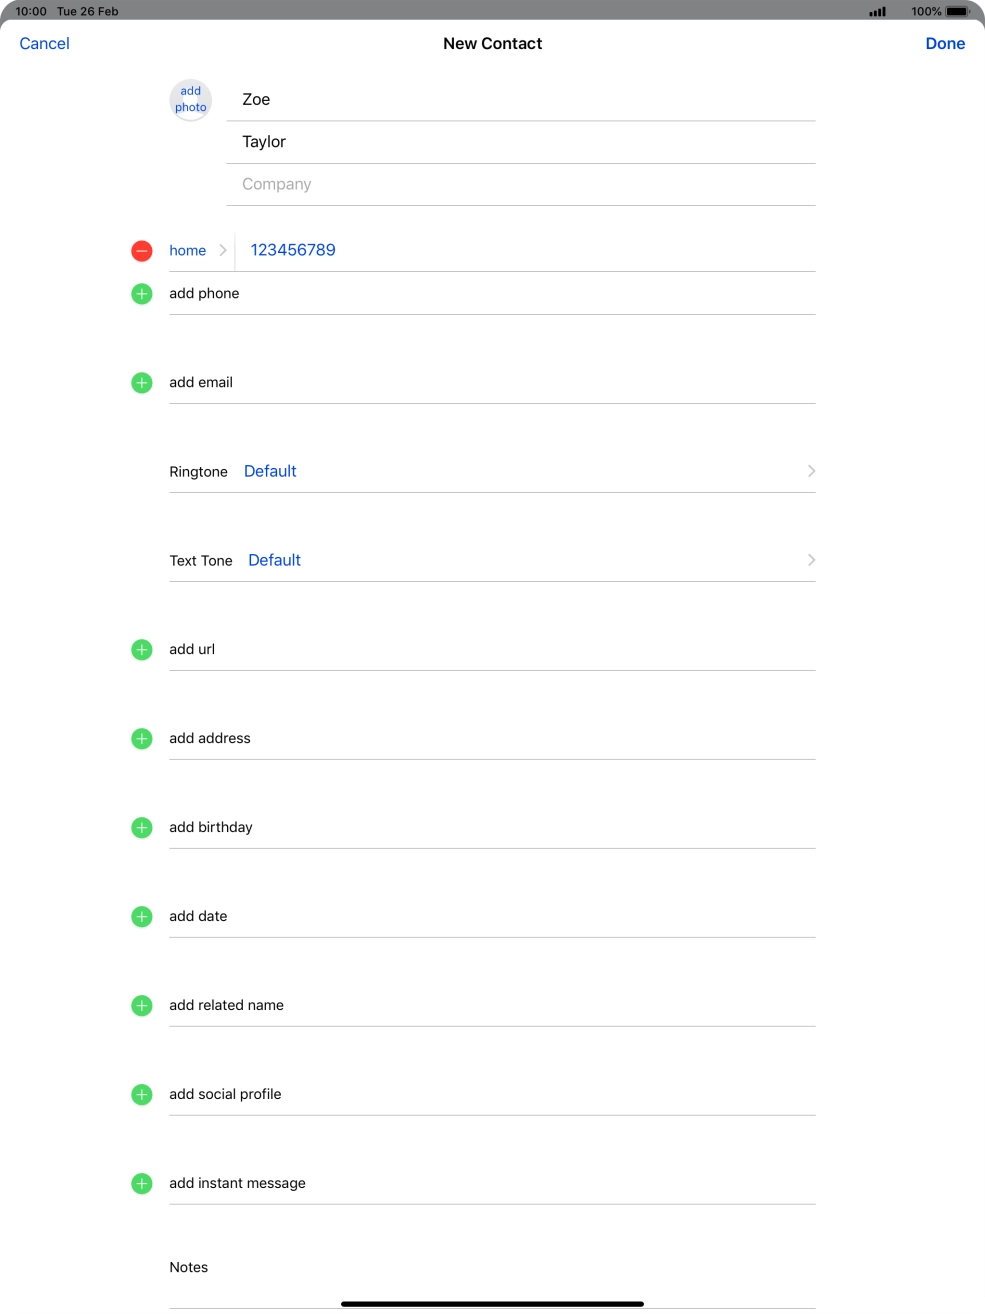The width and height of the screenshot is (985, 1314).
Task: Tap green plus icon beside add phone
Action: 142,294
